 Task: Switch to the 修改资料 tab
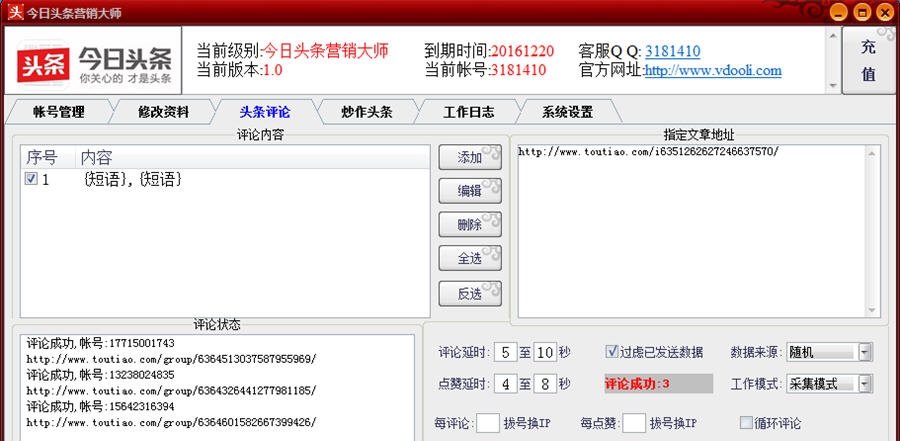point(163,112)
